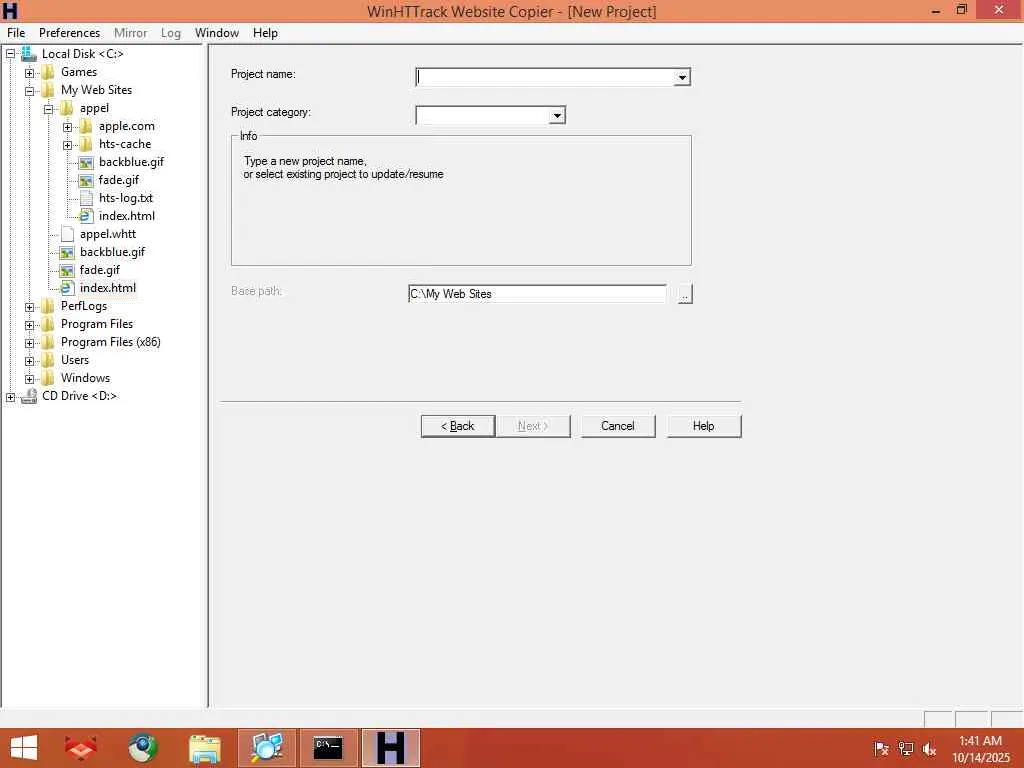Select the Windows folder icon
1024x768 pixels.
tap(48, 378)
